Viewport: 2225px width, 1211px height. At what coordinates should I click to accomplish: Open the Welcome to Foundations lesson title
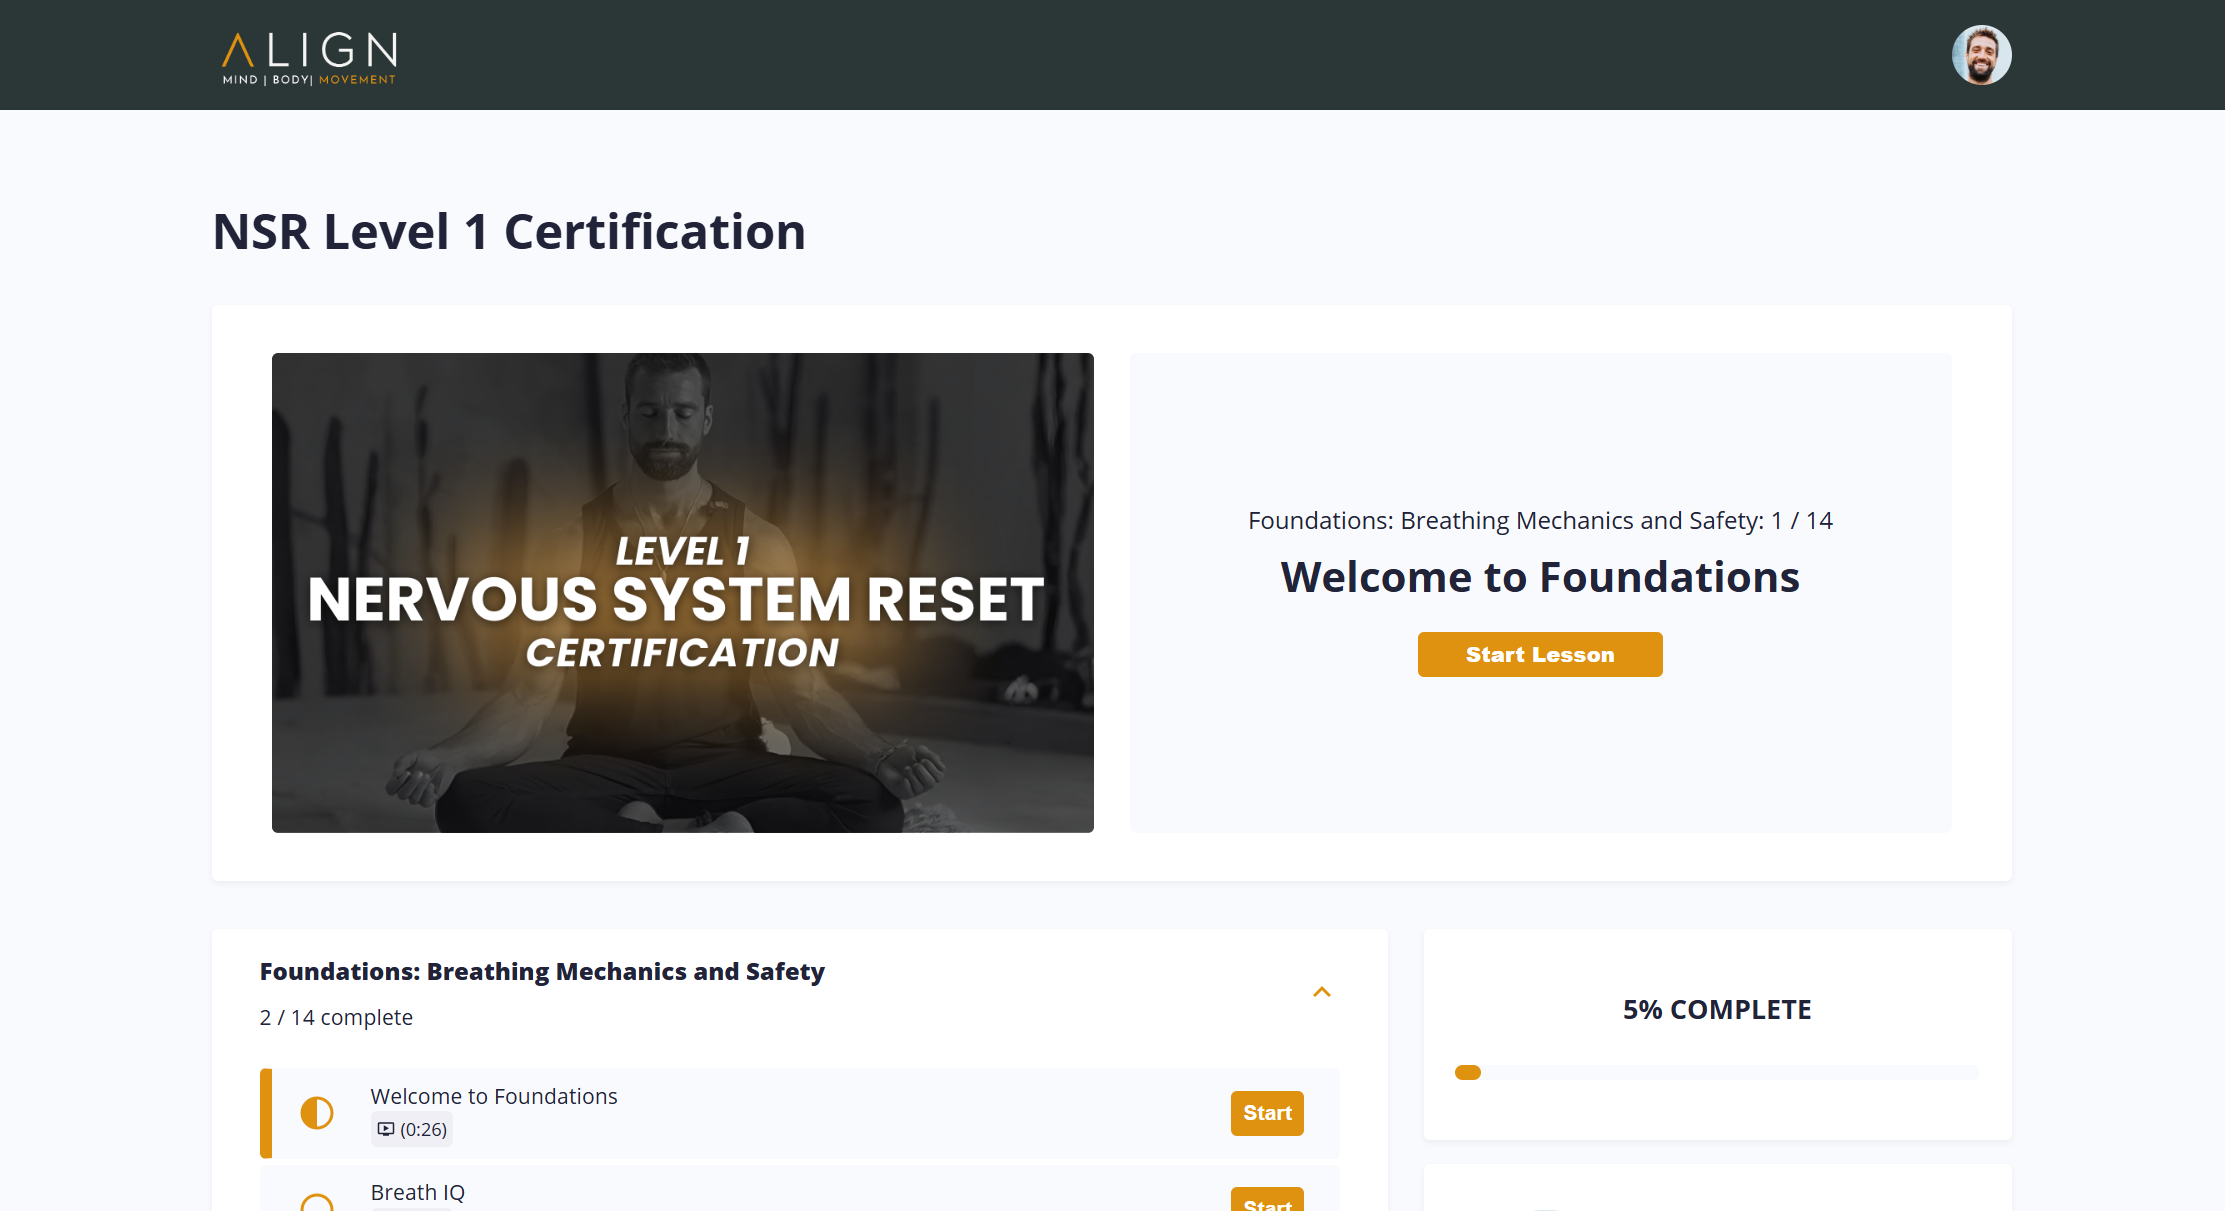494,1096
